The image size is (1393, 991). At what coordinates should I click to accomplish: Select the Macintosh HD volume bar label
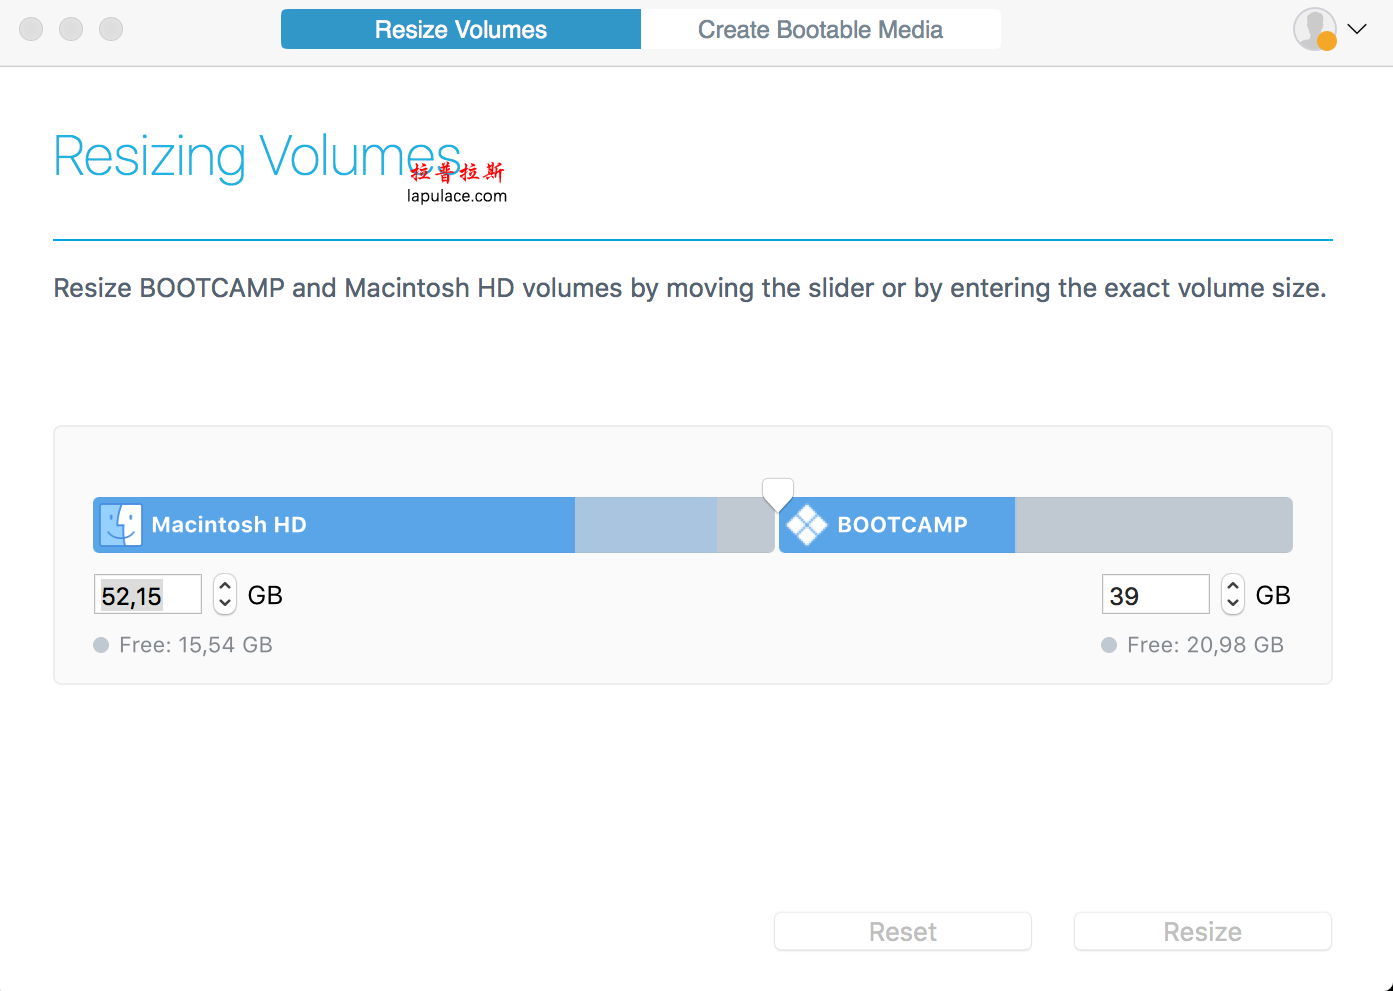point(229,525)
